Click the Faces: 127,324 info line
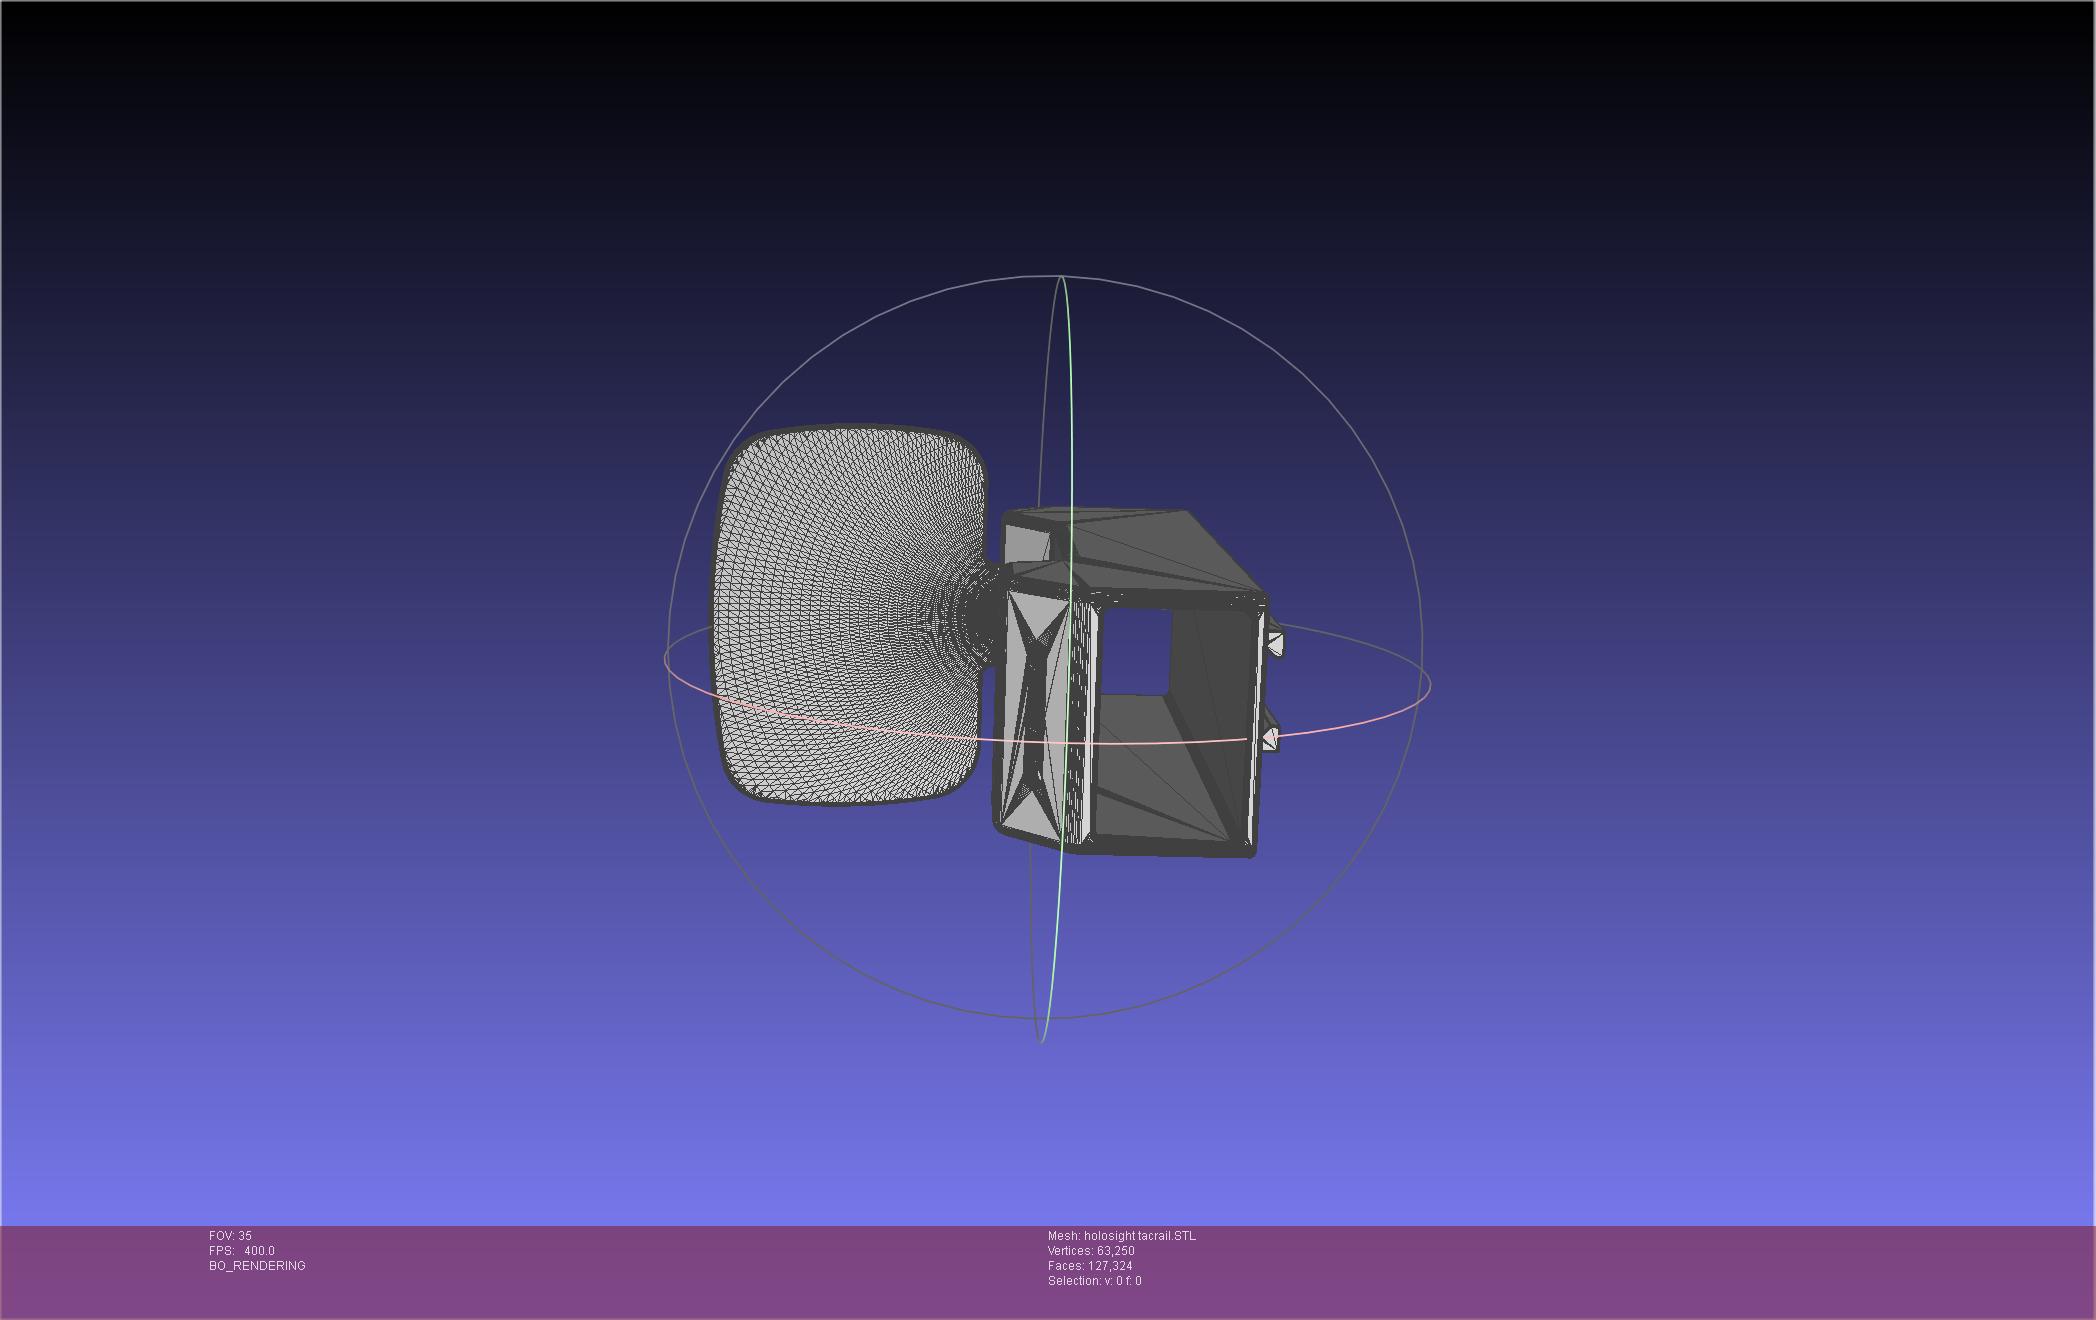Viewport: 2096px width, 1320px height. 1090,1266
